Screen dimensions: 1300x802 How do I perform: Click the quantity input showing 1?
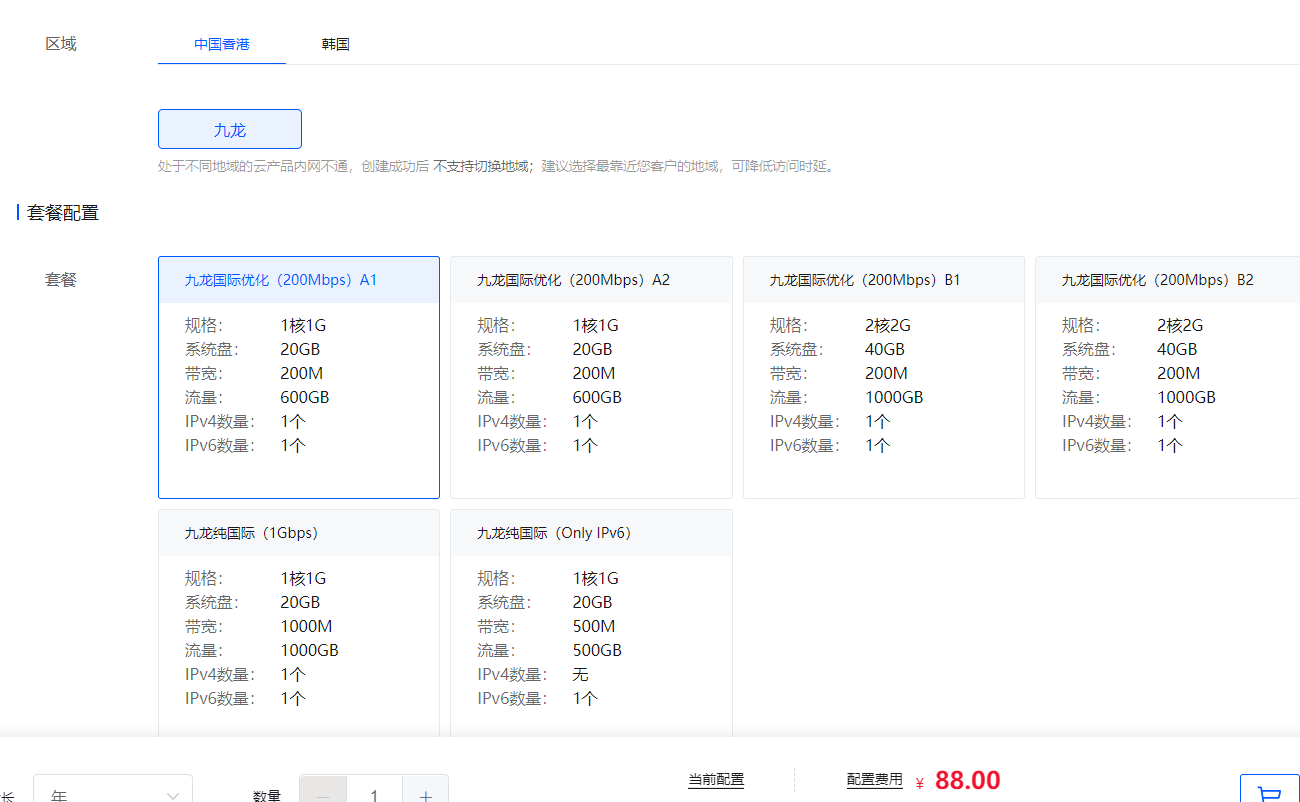tap(374, 795)
